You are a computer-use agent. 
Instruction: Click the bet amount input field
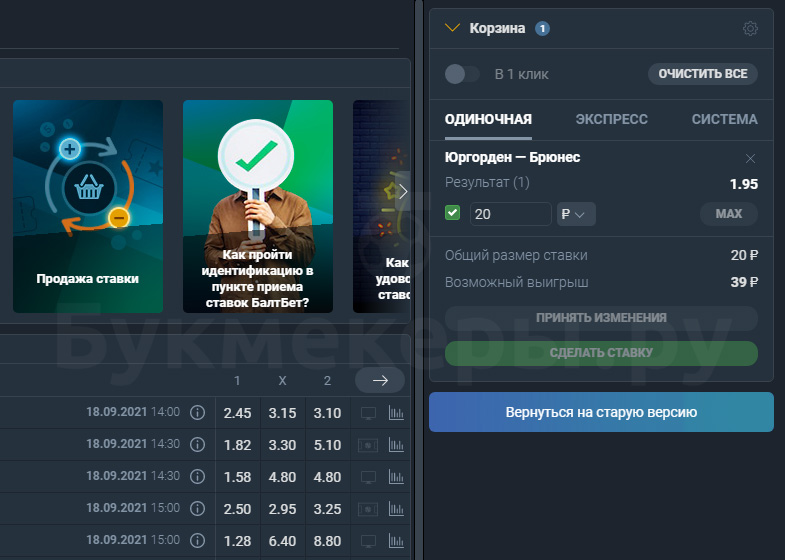click(x=509, y=214)
